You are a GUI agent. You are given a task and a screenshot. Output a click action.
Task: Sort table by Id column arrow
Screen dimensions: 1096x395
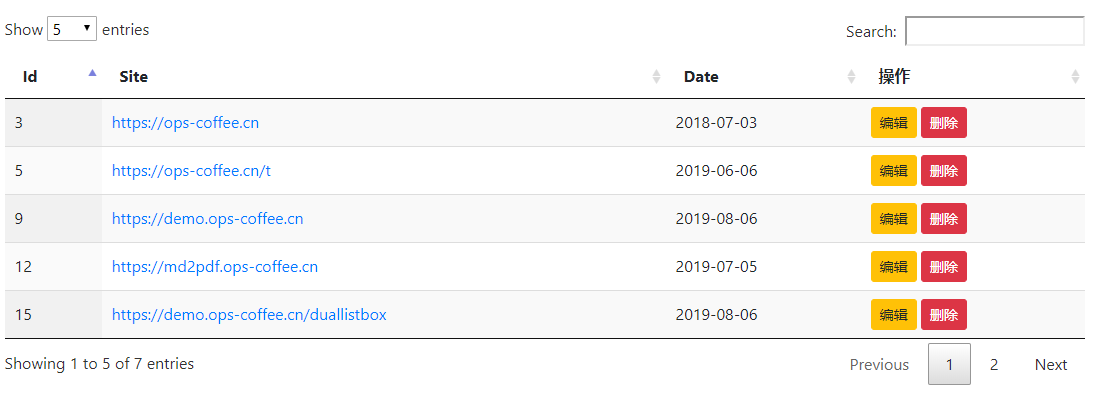coord(92,73)
